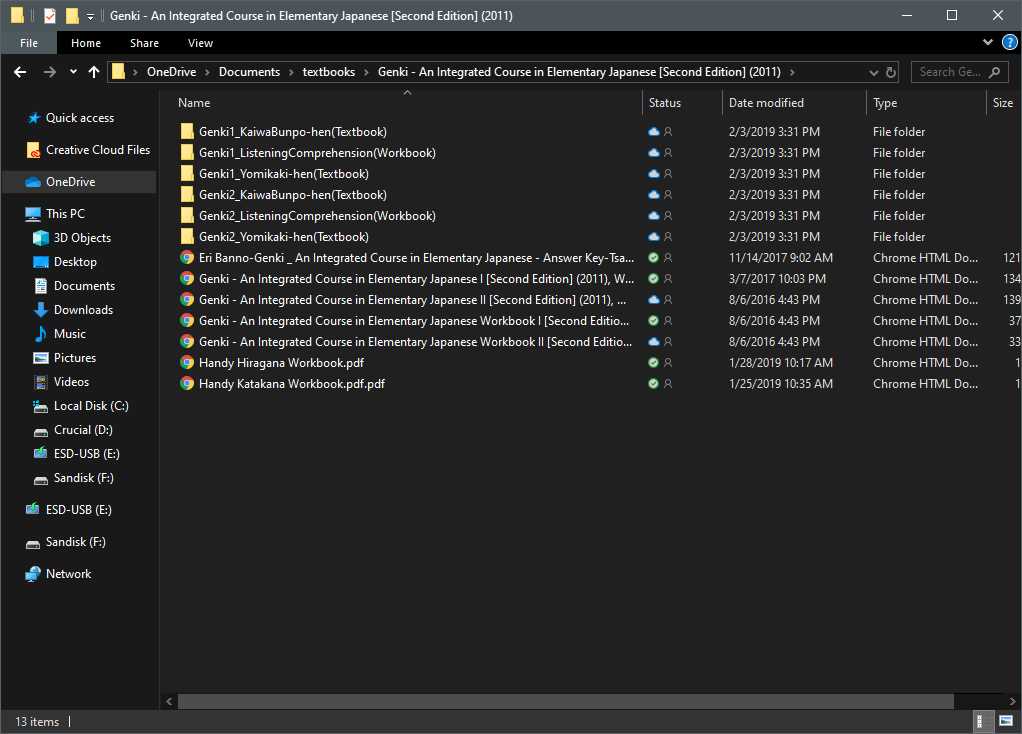This screenshot has height=734, width=1022.
Task: Go back with the Back arrow
Action: tap(20, 72)
